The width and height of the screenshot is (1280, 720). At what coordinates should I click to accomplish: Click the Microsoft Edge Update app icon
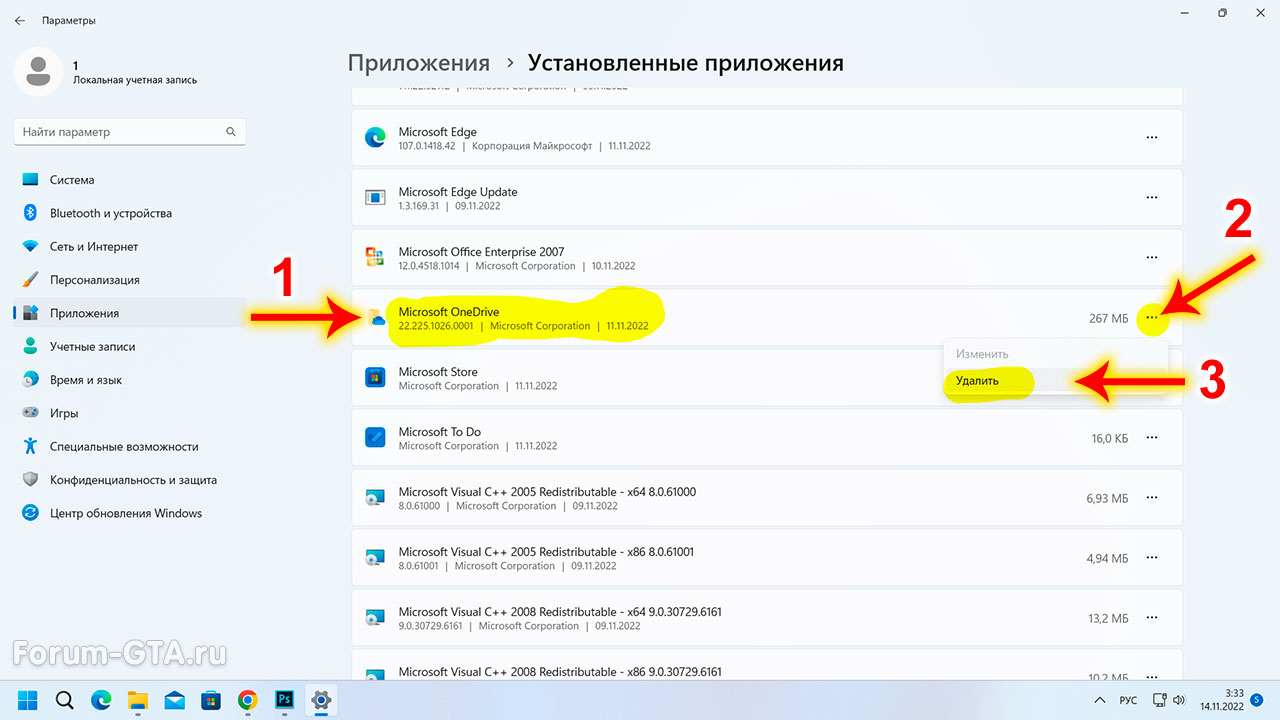coord(375,198)
